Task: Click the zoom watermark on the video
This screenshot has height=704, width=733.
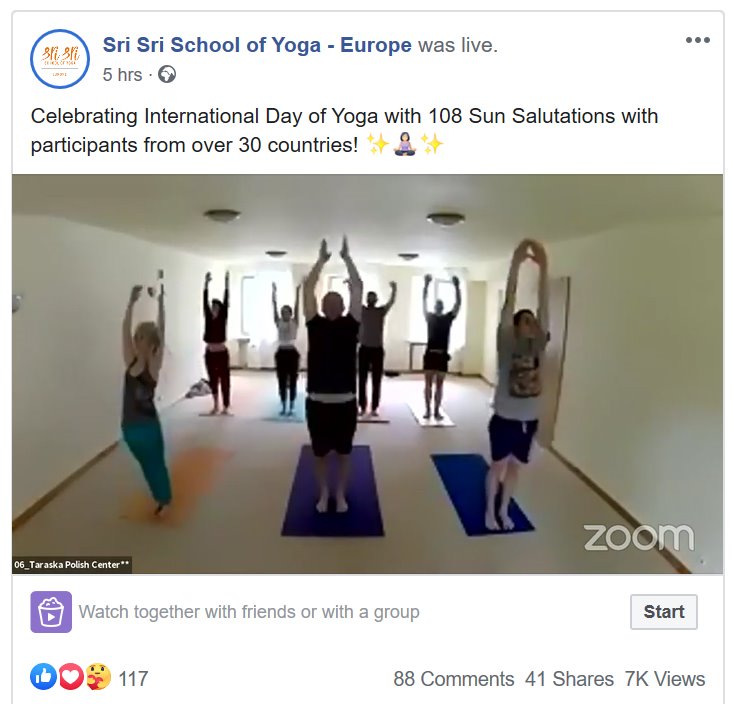Action: click(x=639, y=537)
